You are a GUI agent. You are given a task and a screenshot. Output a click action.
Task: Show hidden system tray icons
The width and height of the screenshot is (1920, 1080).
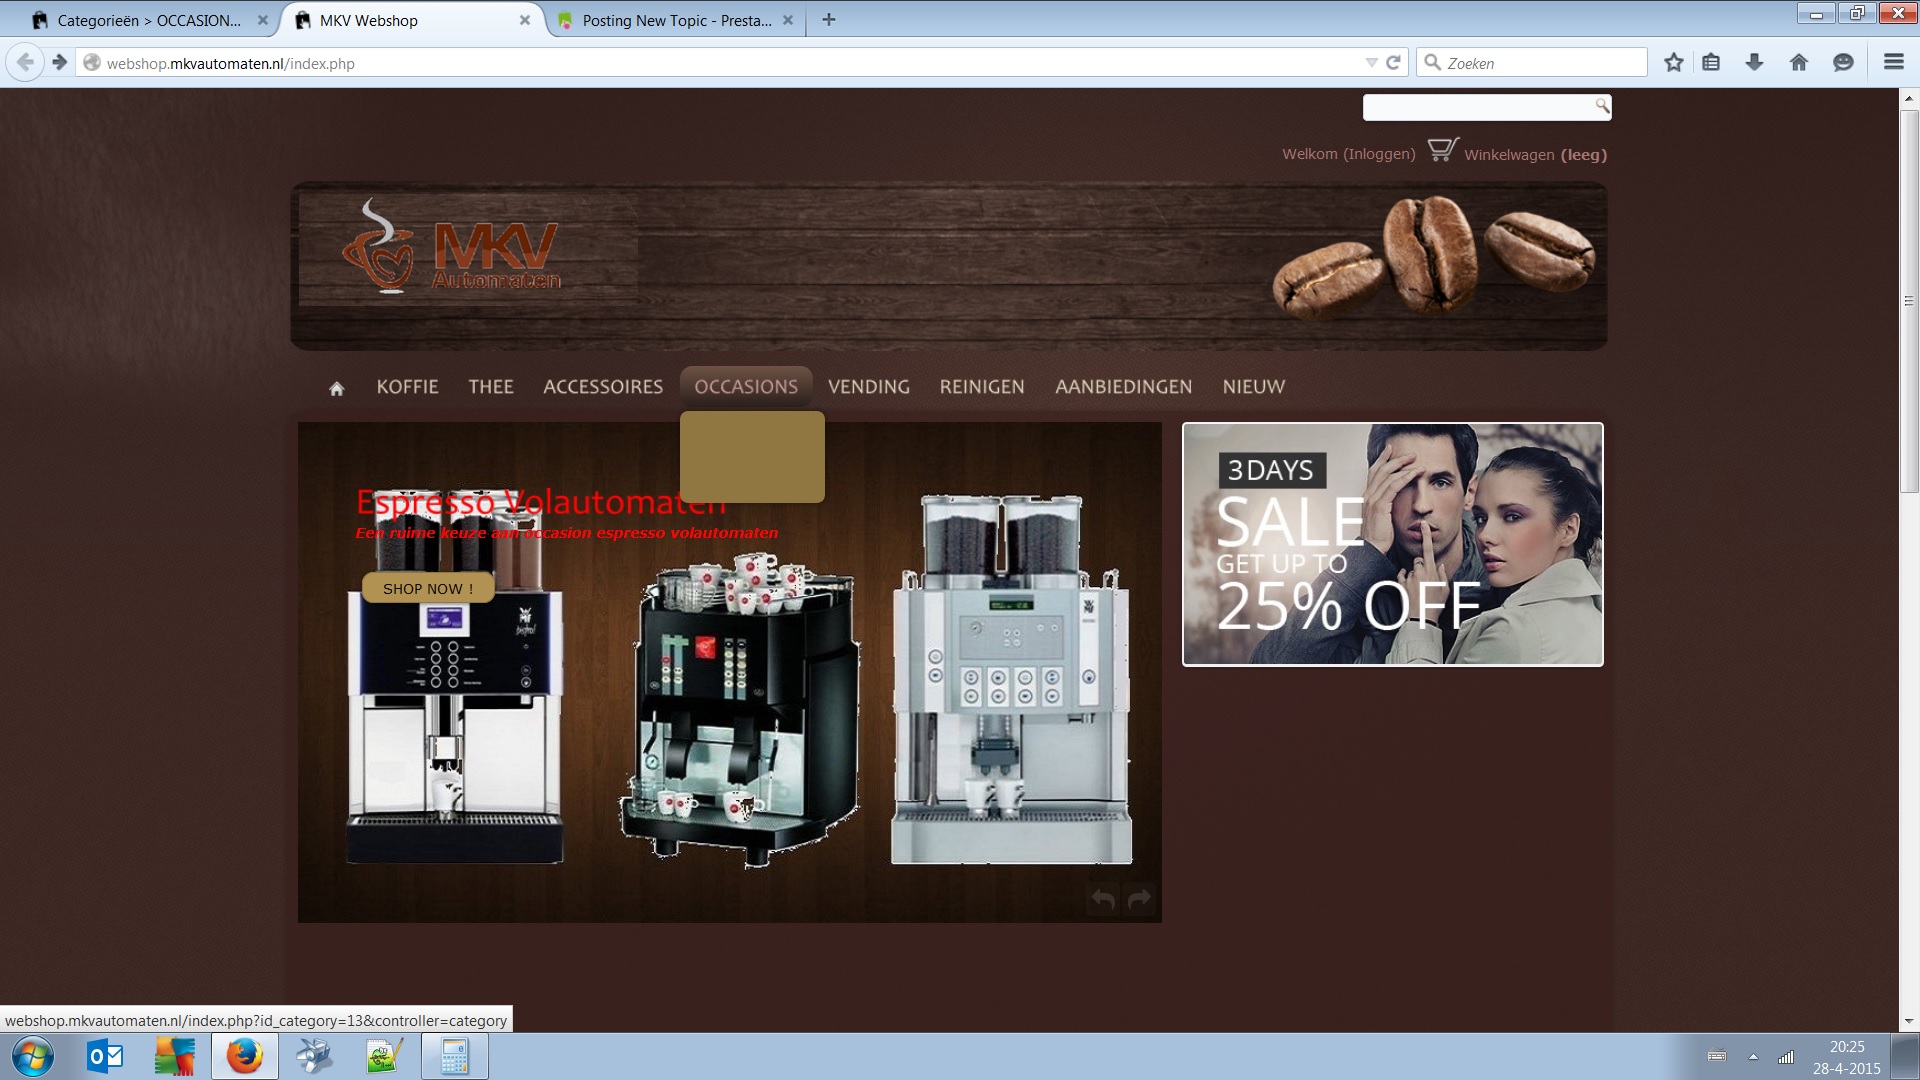click(x=1753, y=1057)
